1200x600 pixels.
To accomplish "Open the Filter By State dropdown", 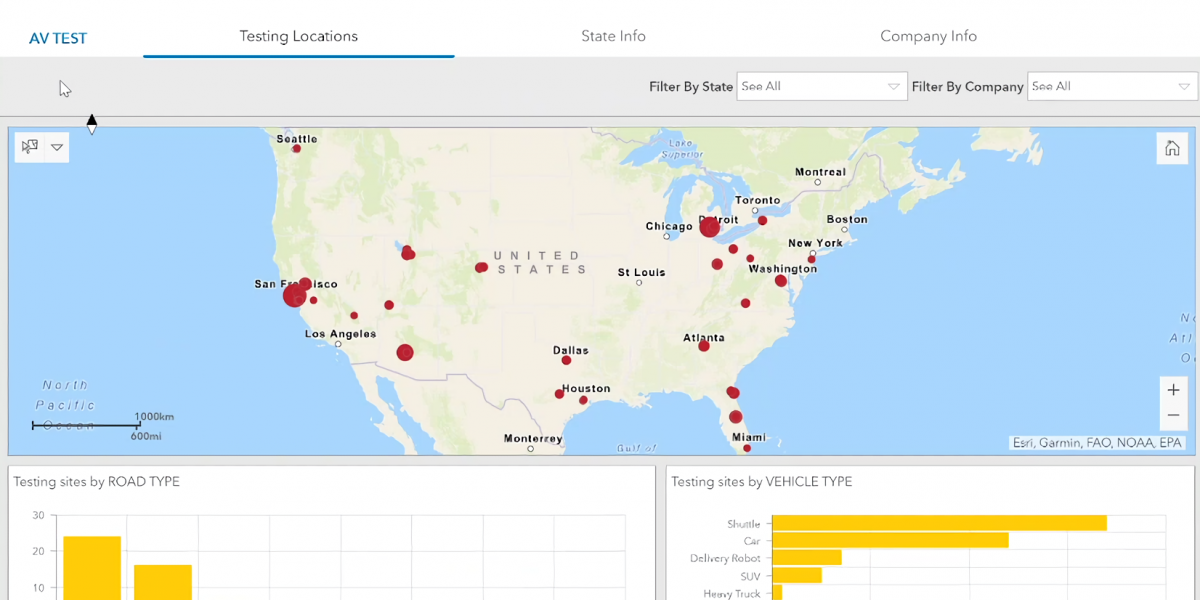I will [x=821, y=87].
